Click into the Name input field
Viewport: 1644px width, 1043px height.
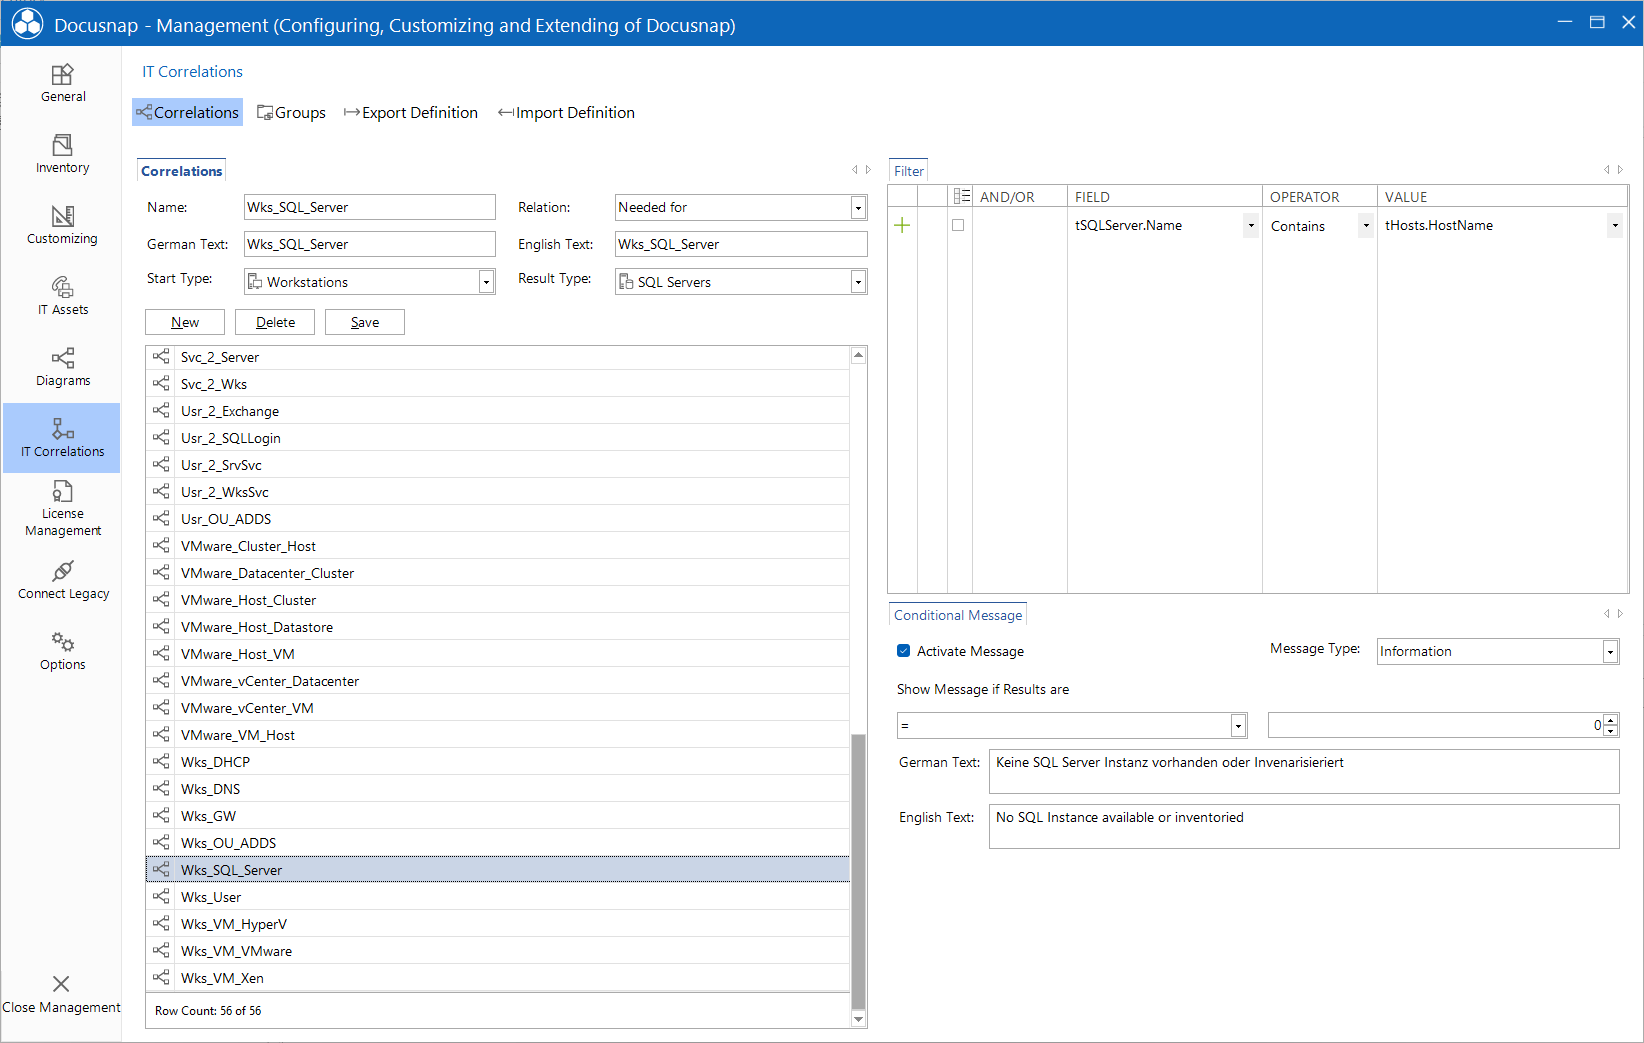(370, 207)
